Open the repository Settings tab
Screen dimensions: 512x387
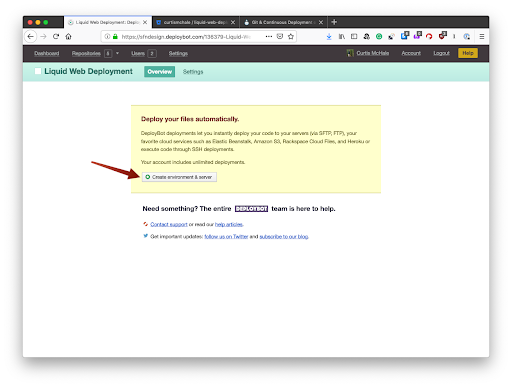tap(193, 72)
